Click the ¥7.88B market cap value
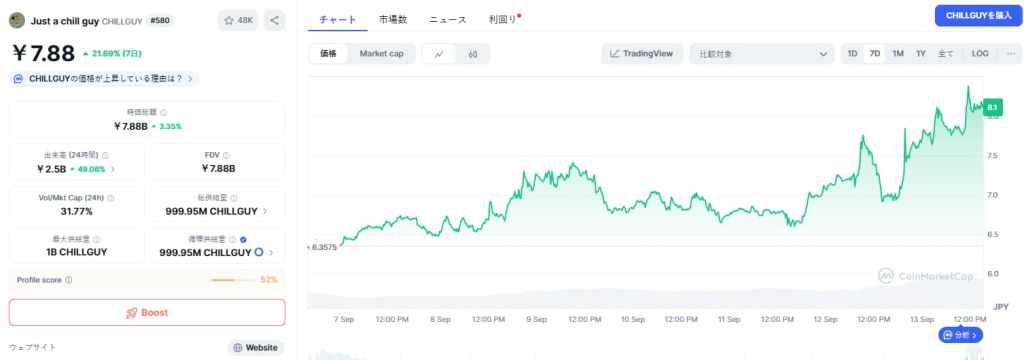The width and height of the screenshot is (1024, 360). coord(131,126)
